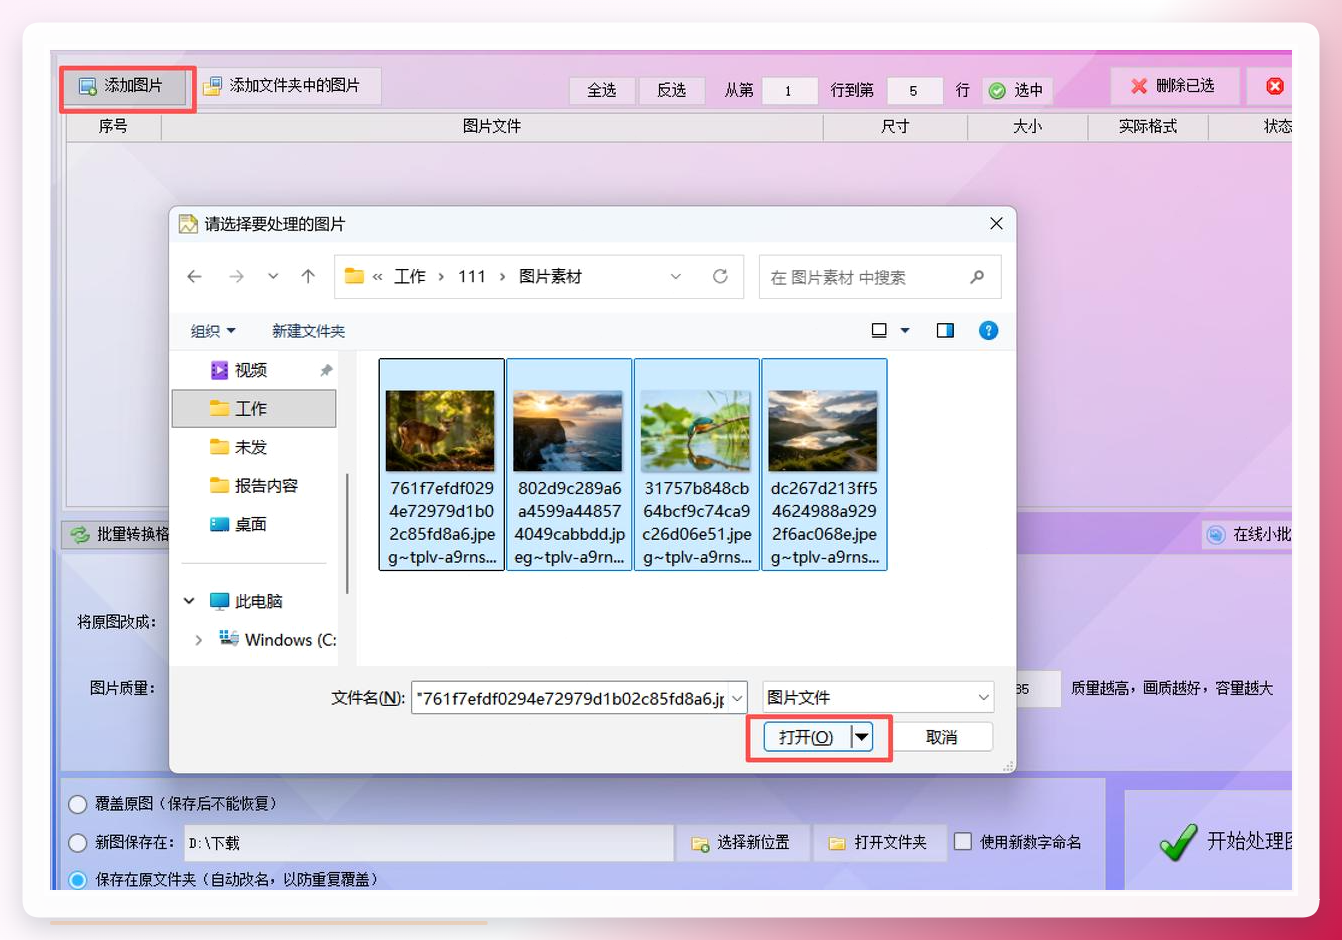Click the 打开 button dropdown arrow
This screenshot has width=1342, height=940.
click(x=862, y=737)
